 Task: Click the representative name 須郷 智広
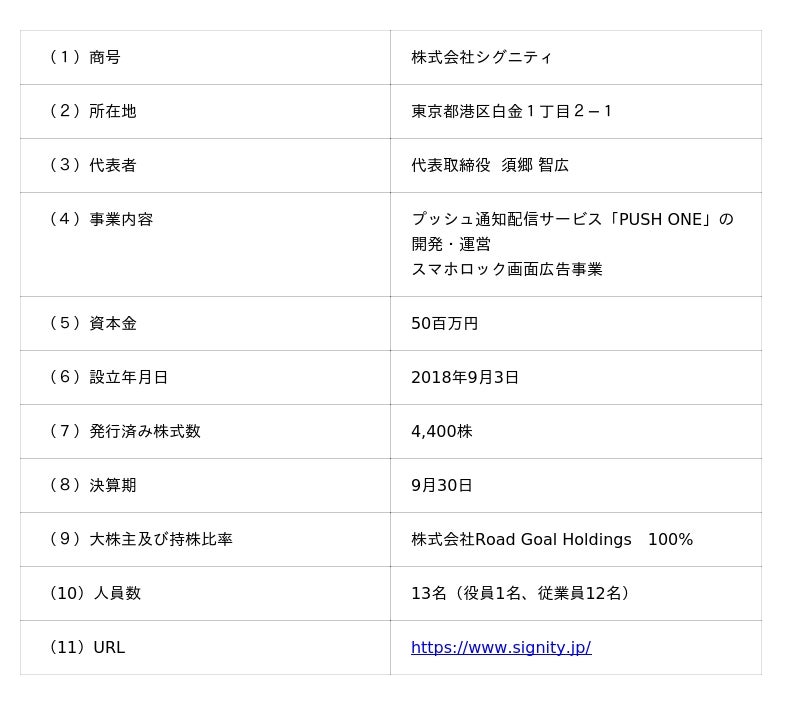535,166
